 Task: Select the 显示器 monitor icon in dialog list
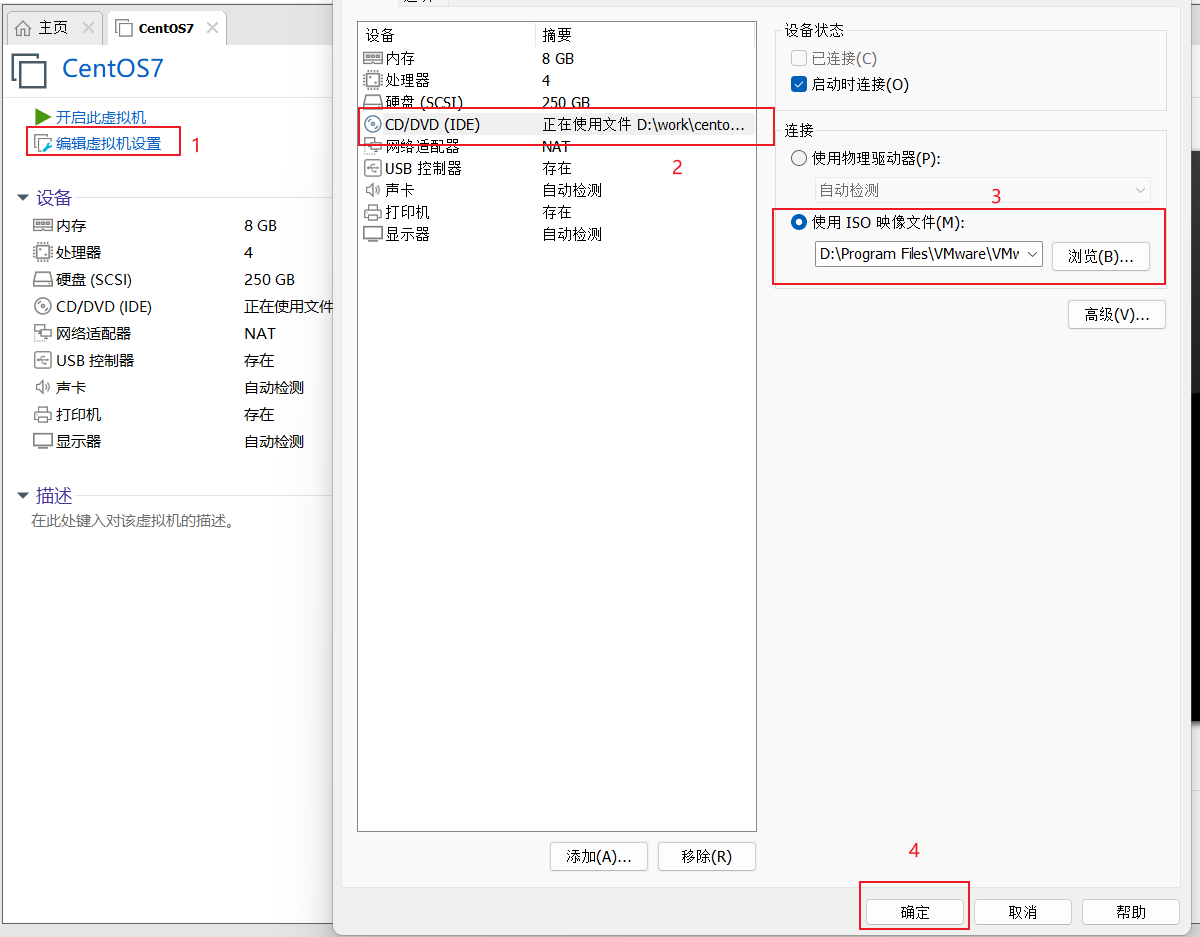point(372,234)
